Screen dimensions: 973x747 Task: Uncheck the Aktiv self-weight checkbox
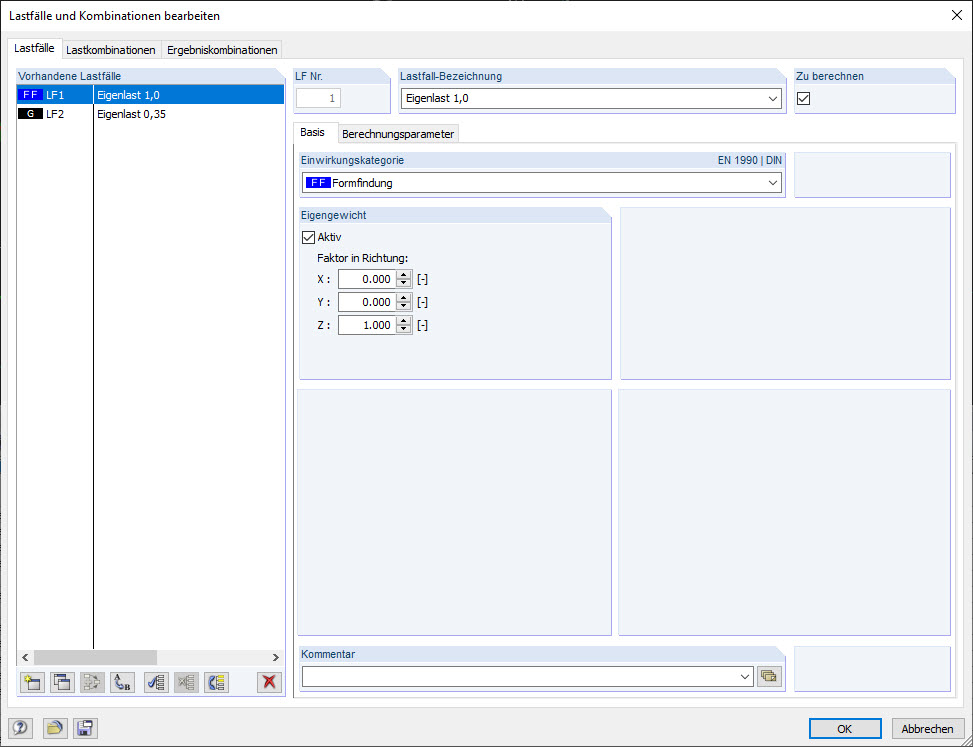(308, 237)
